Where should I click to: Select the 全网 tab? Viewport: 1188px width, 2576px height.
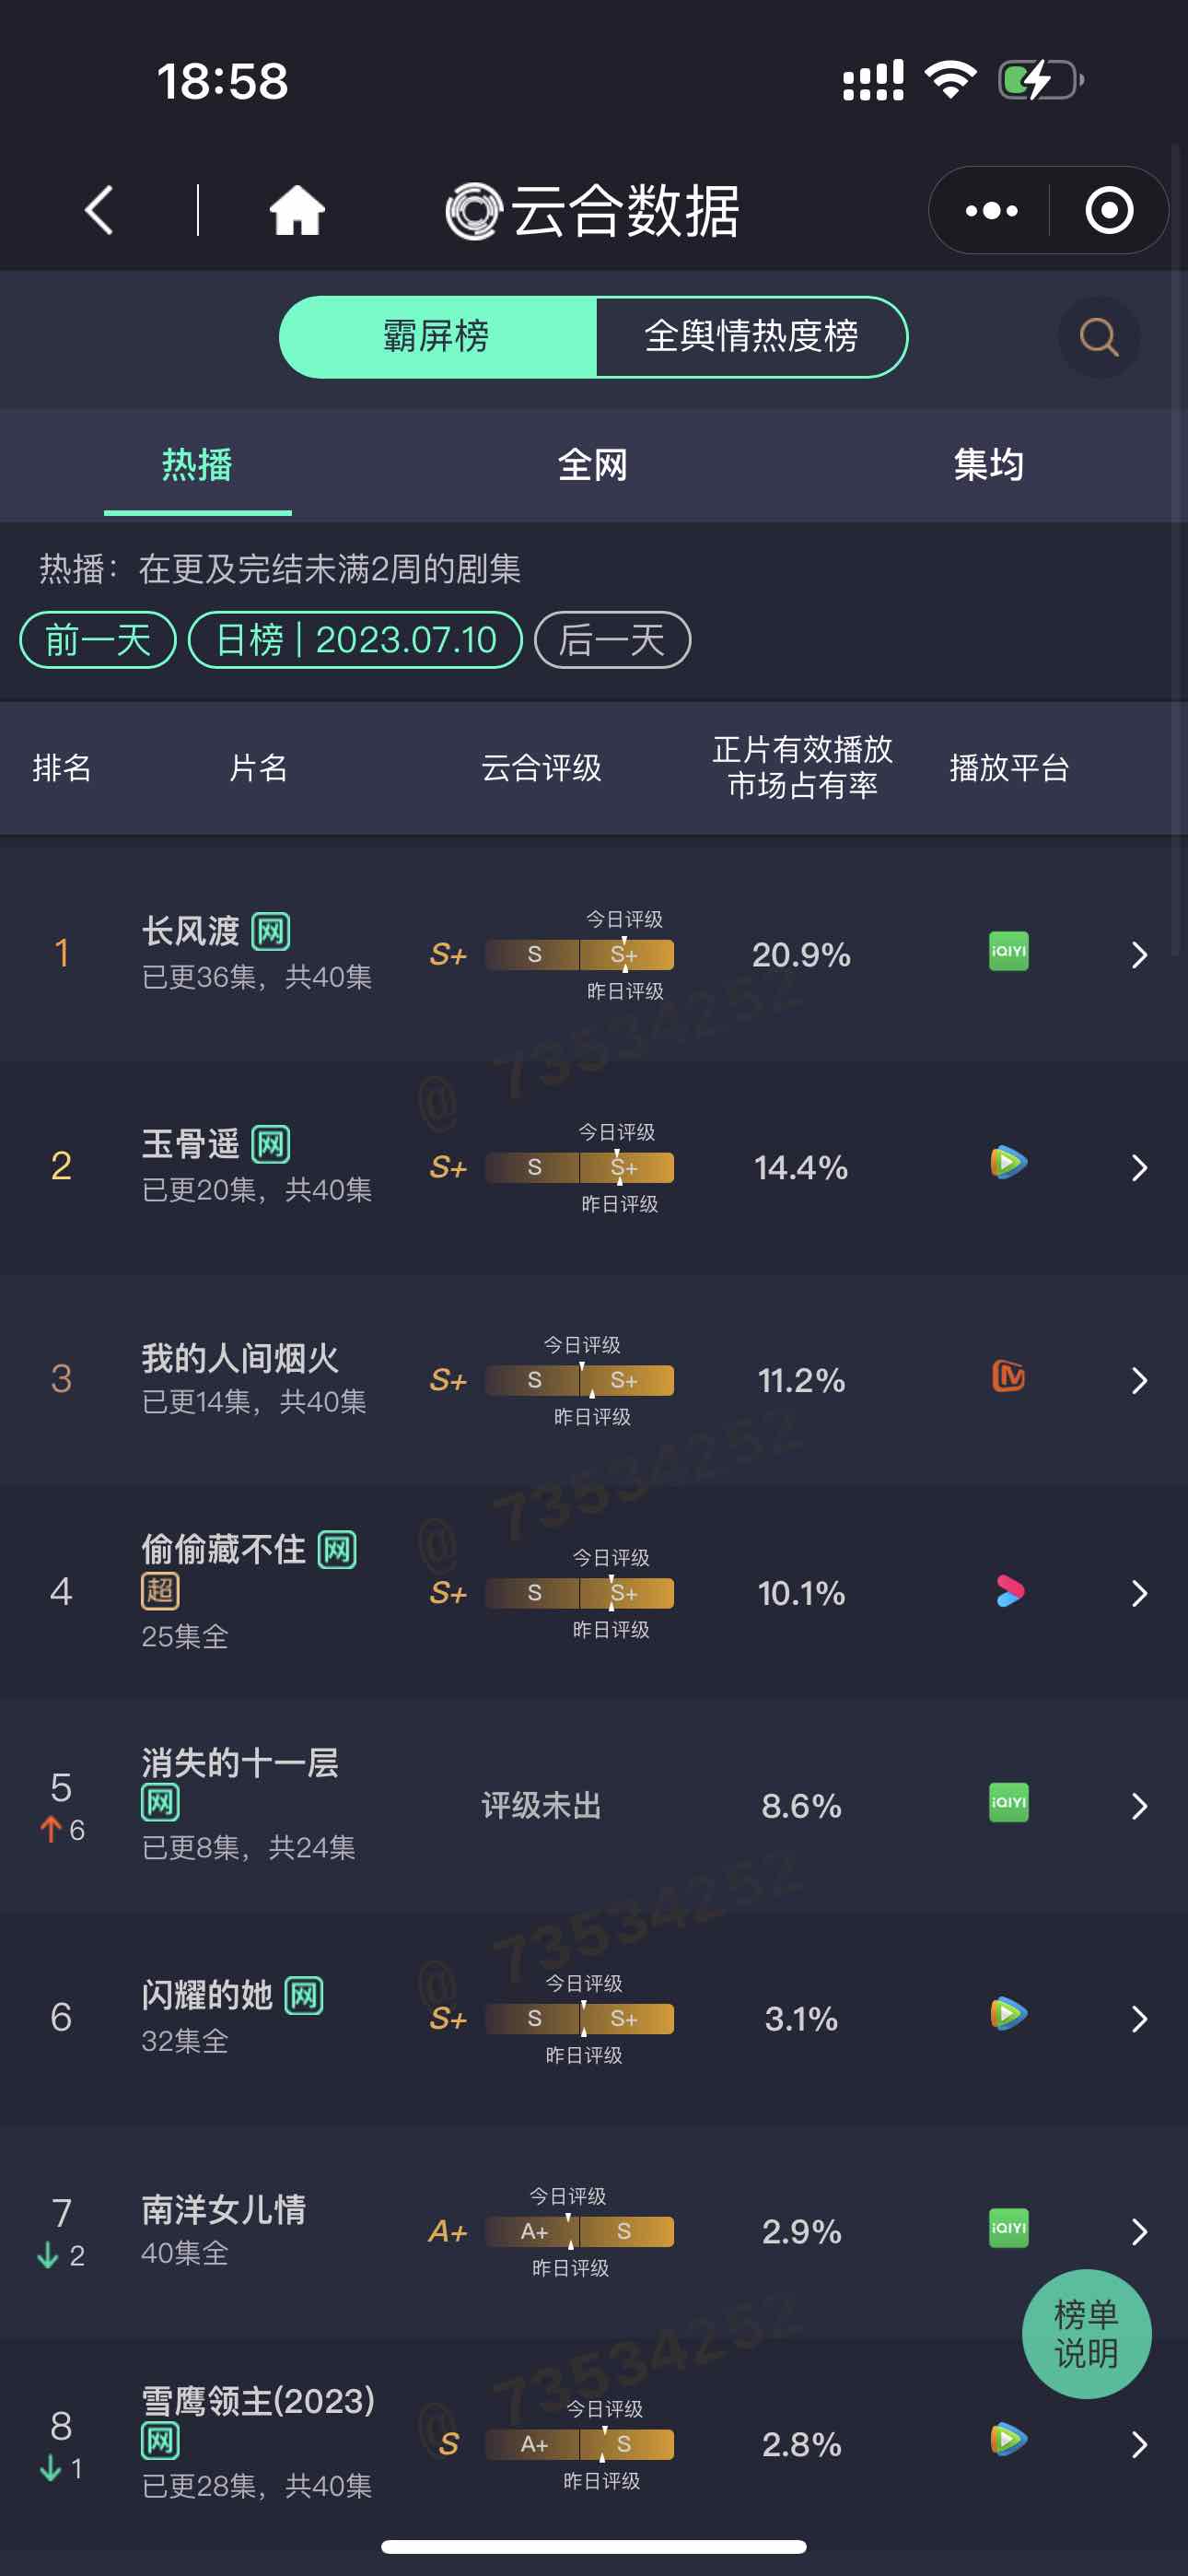tap(593, 465)
